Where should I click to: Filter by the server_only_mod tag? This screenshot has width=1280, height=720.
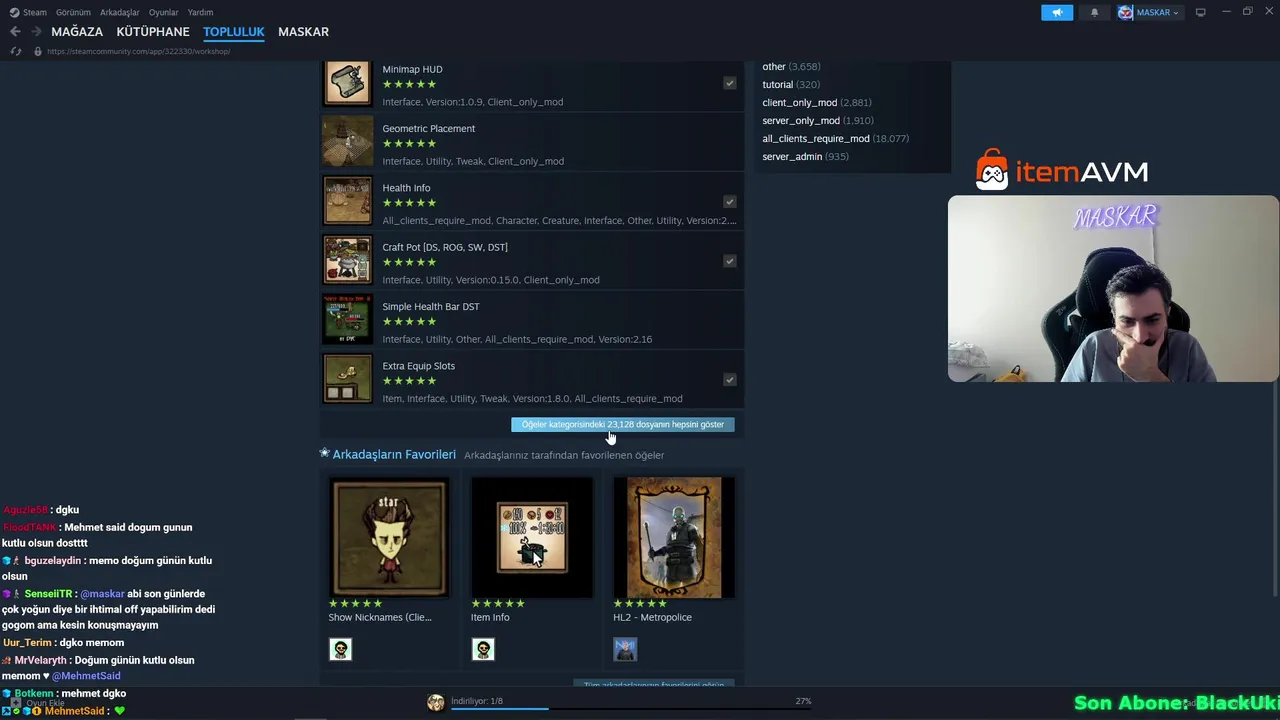tap(800, 121)
